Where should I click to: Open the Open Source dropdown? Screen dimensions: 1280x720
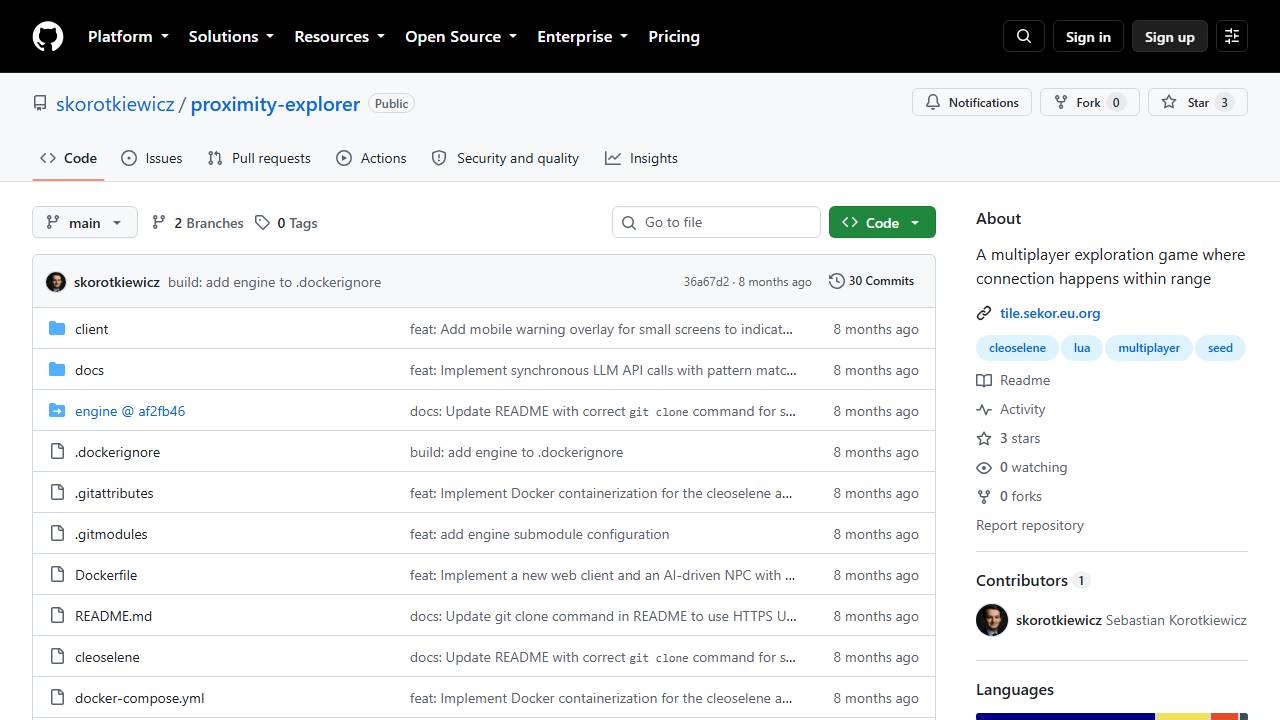461,36
